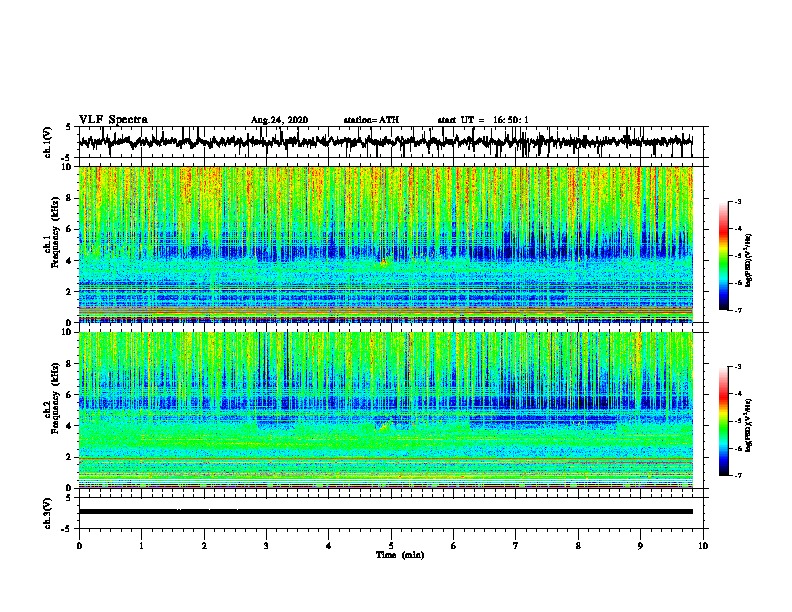Select the "Time (min)" axis label
The height and width of the screenshot is (612, 792).
tap(400, 555)
